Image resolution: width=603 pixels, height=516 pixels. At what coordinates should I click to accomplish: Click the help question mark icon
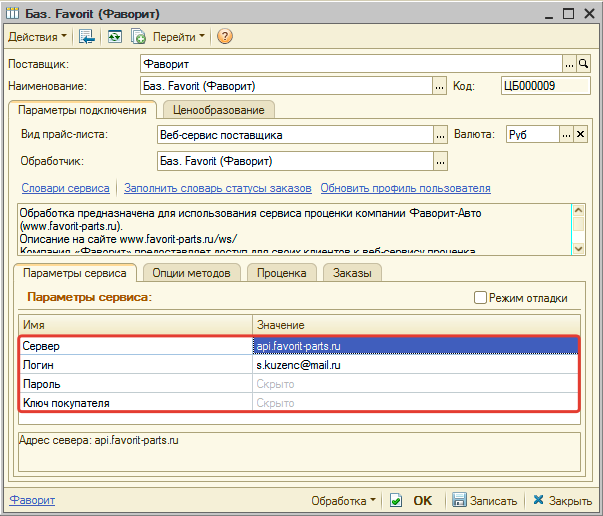225,37
